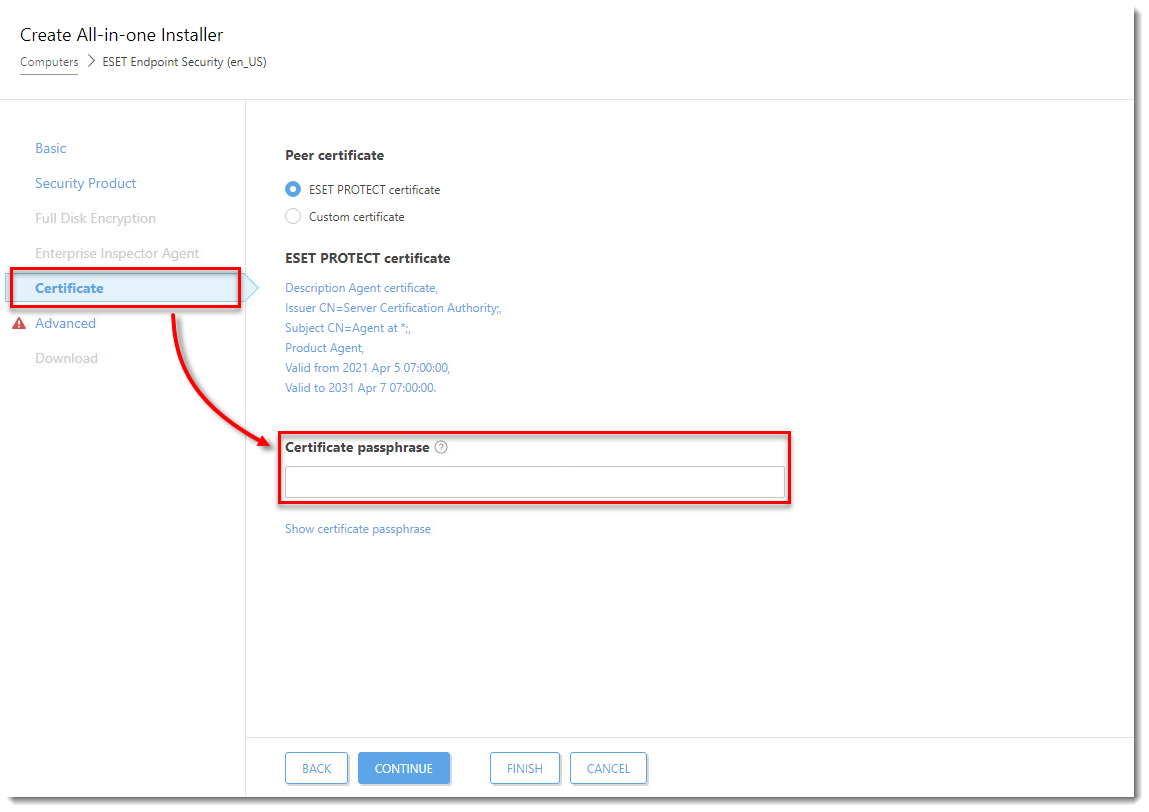This screenshot has height=812, width=1149.
Task: Click the red warning icon next to Advanced
Action: tap(19, 324)
